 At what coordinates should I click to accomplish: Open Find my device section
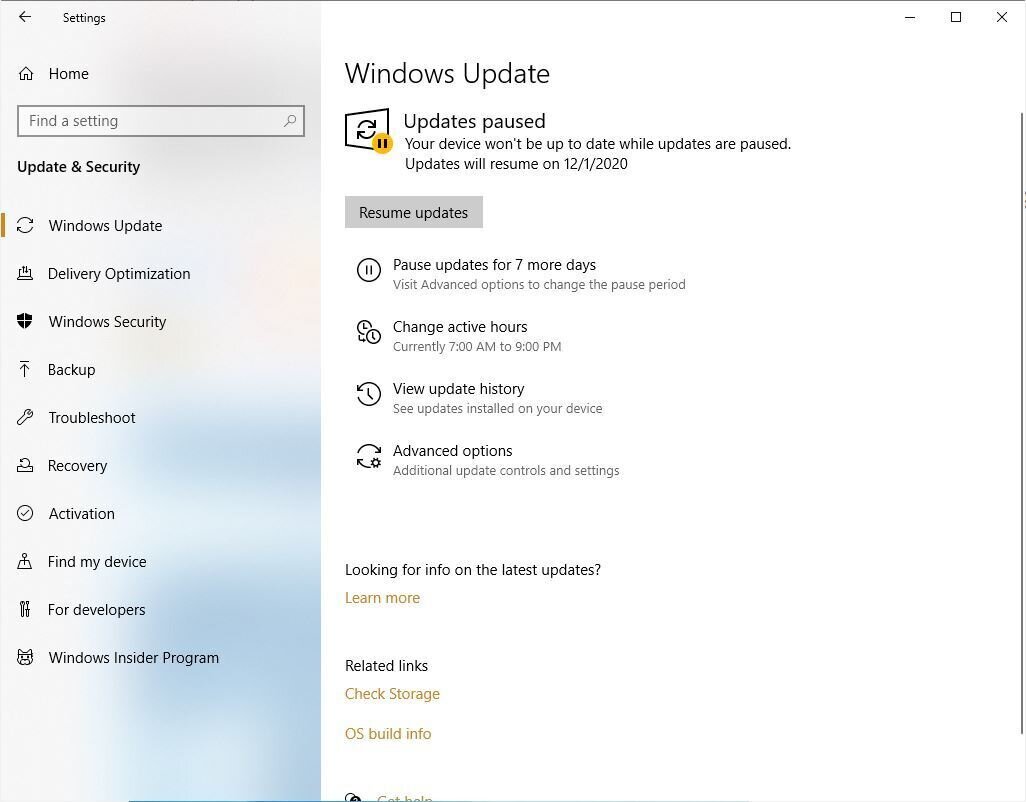[x=97, y=561]
